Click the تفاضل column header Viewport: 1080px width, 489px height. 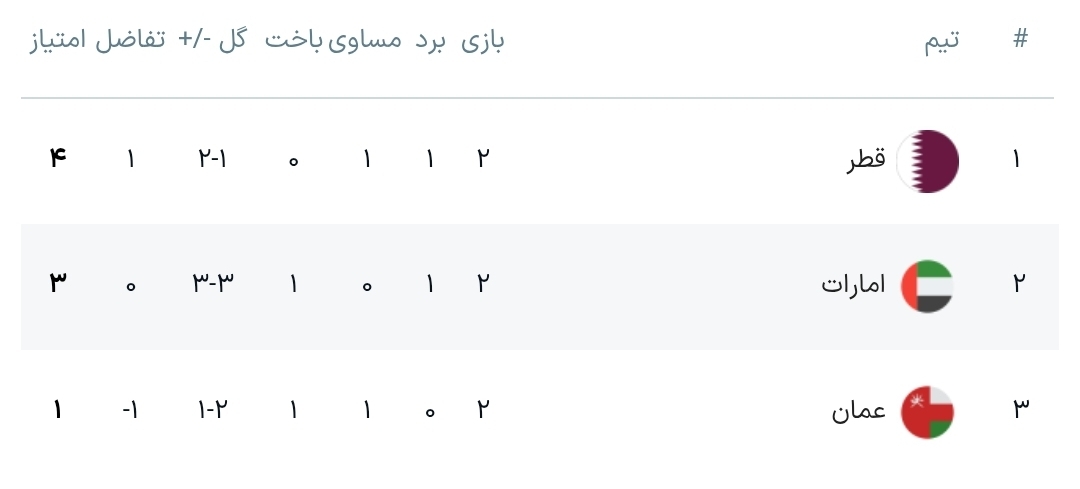[130, 41]
